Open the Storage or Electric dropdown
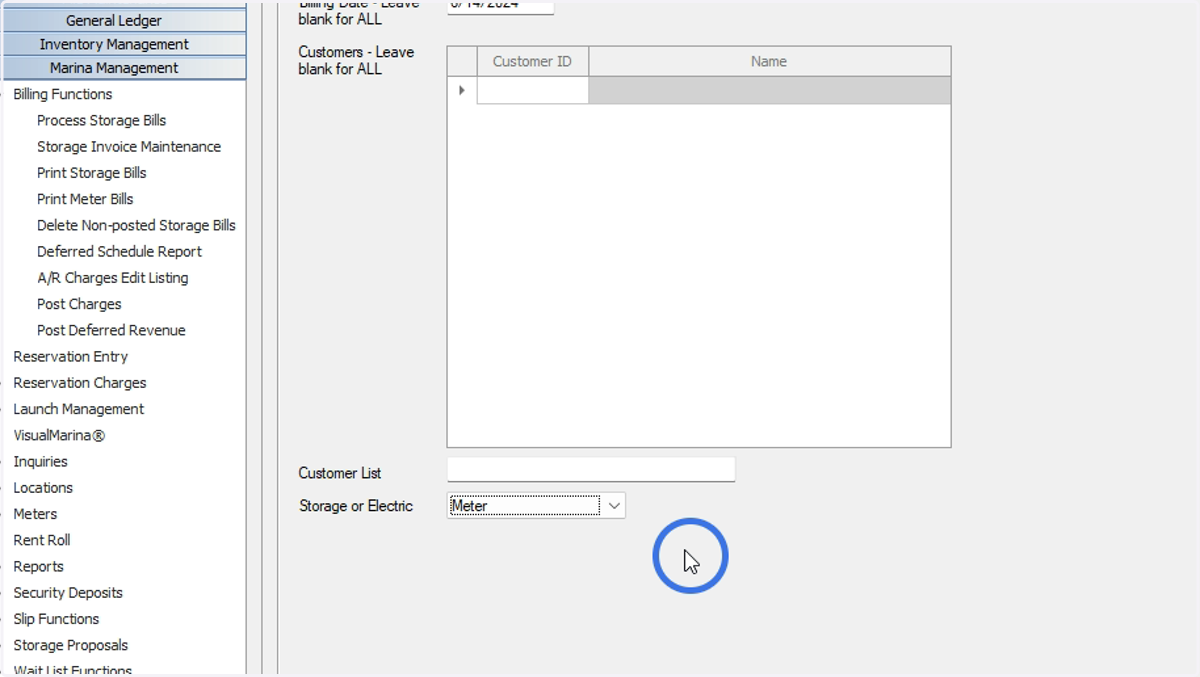Screen dimensions: 1200x677 click(614, 506)
